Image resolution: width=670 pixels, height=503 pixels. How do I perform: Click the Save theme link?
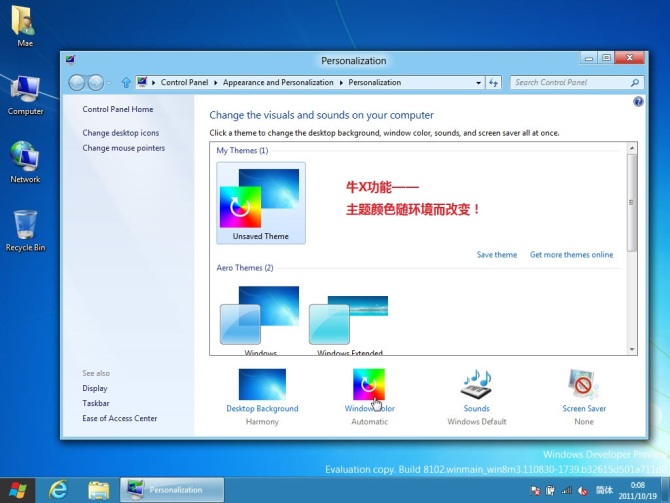(497, 255)
